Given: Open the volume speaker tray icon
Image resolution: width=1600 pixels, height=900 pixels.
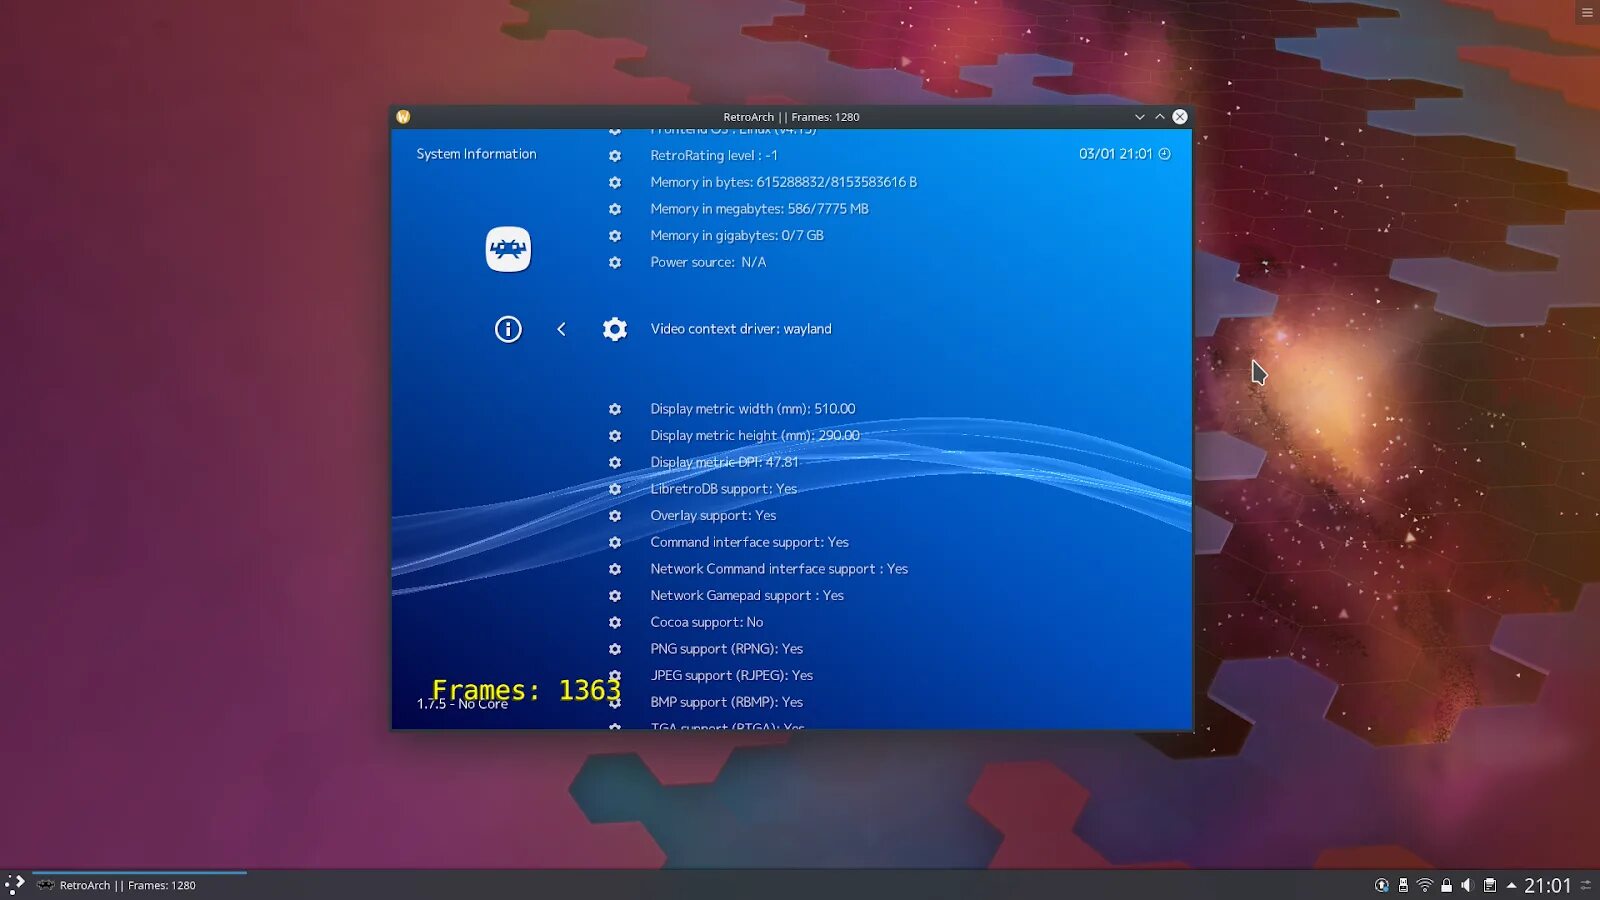Looking at the screenshot, I should pos(1467,885).
